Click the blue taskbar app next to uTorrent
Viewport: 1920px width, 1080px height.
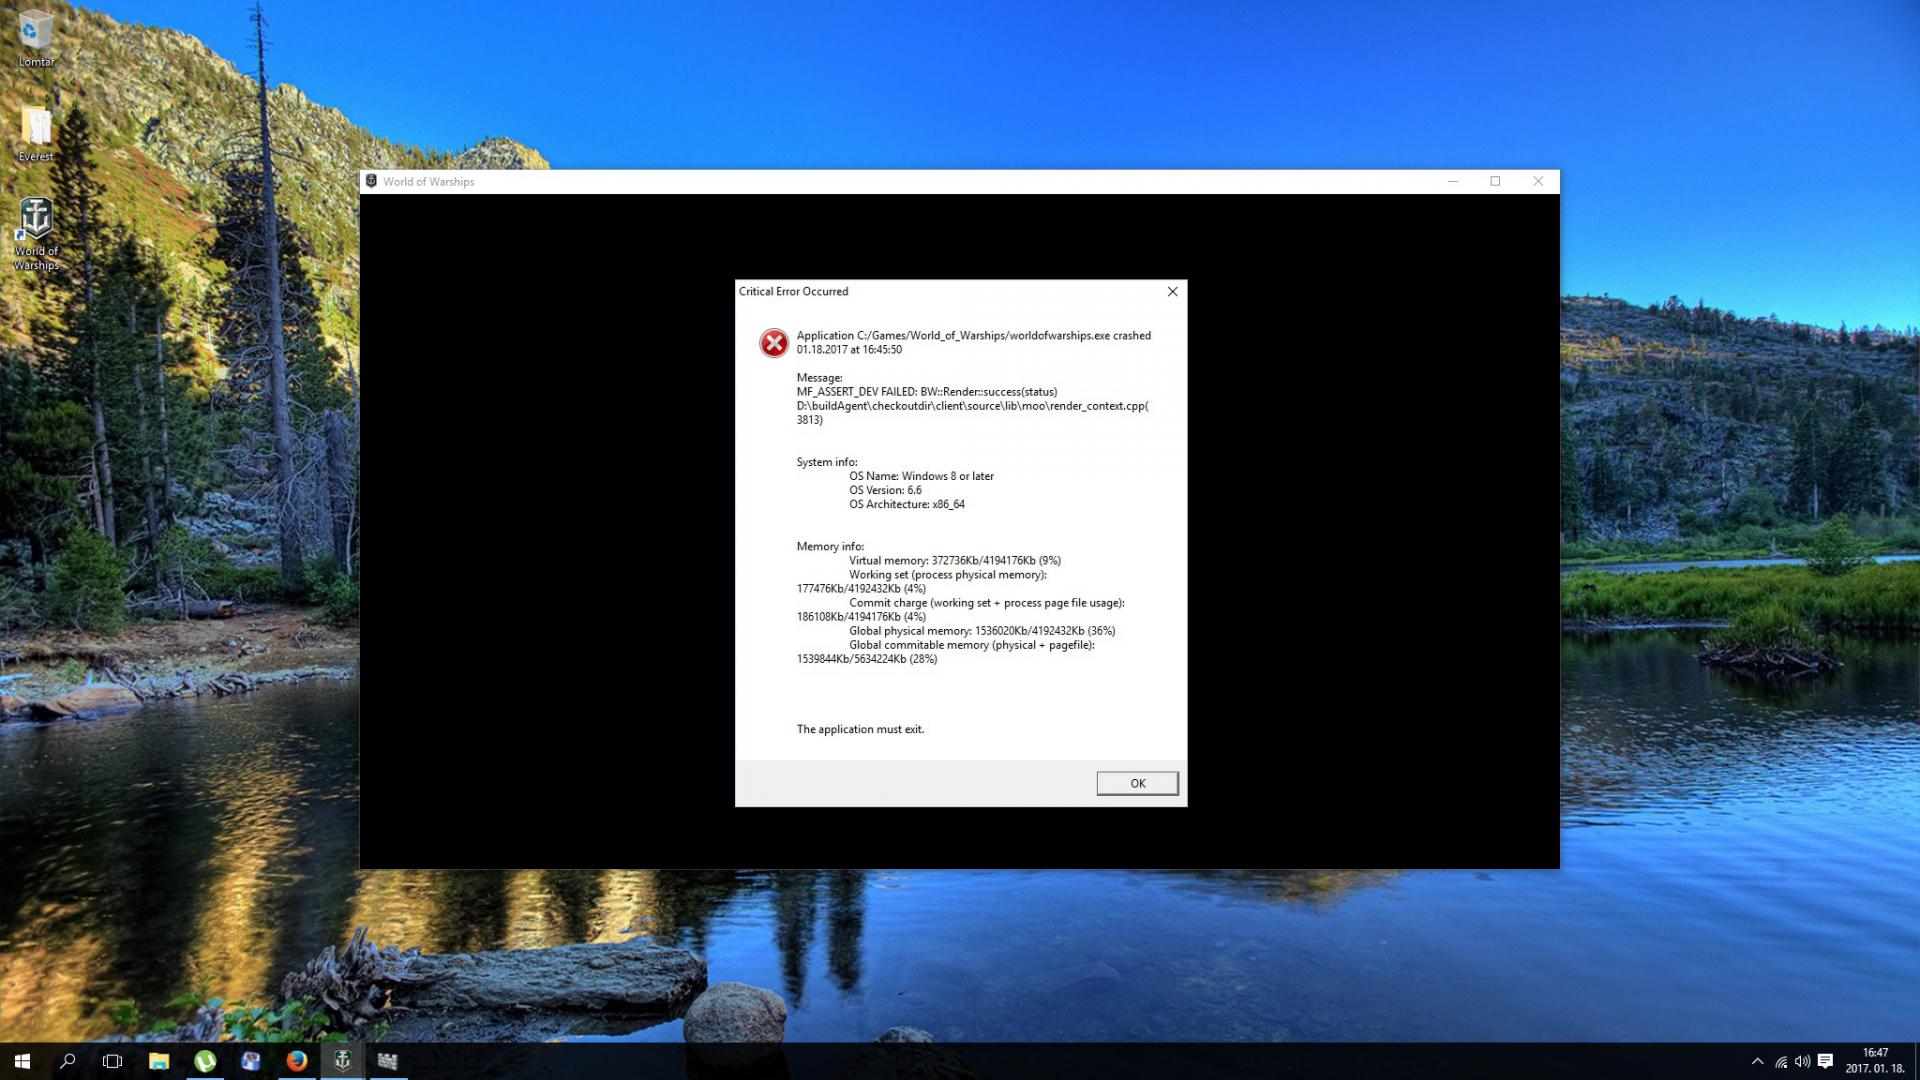click(251, 1061)
